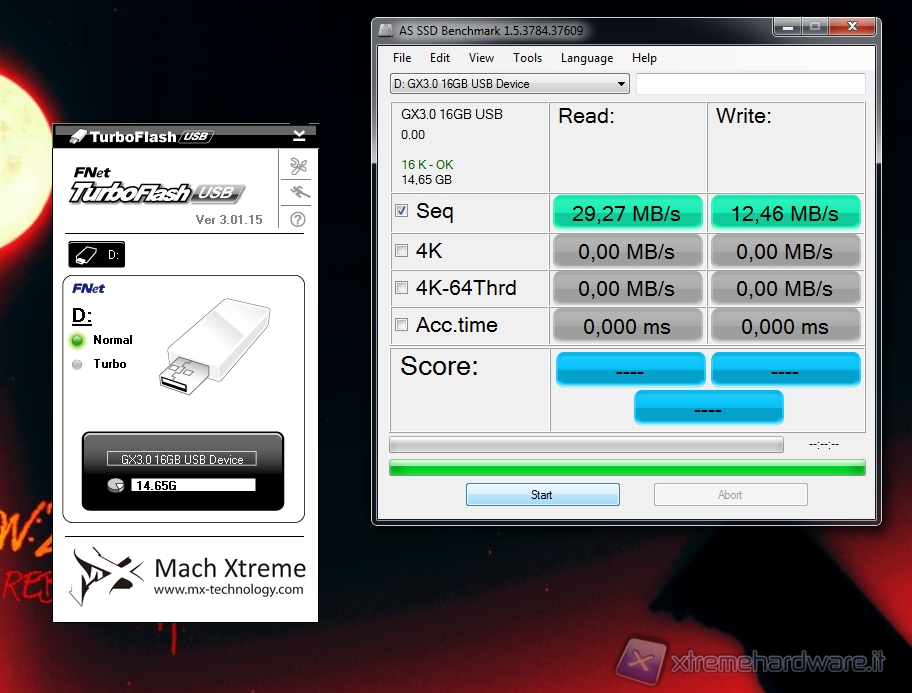912x693 pixels.
Task: Open TurboFlash help question mark icon
Action: 298,219
